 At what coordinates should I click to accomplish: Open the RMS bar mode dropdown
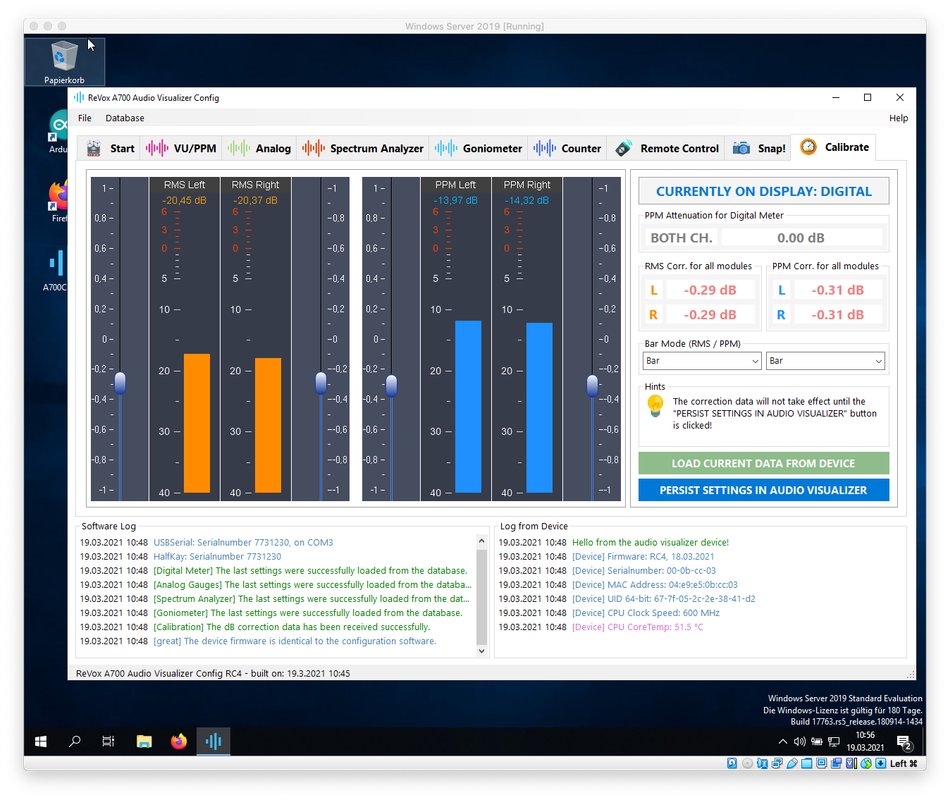[x=702, y=361]
